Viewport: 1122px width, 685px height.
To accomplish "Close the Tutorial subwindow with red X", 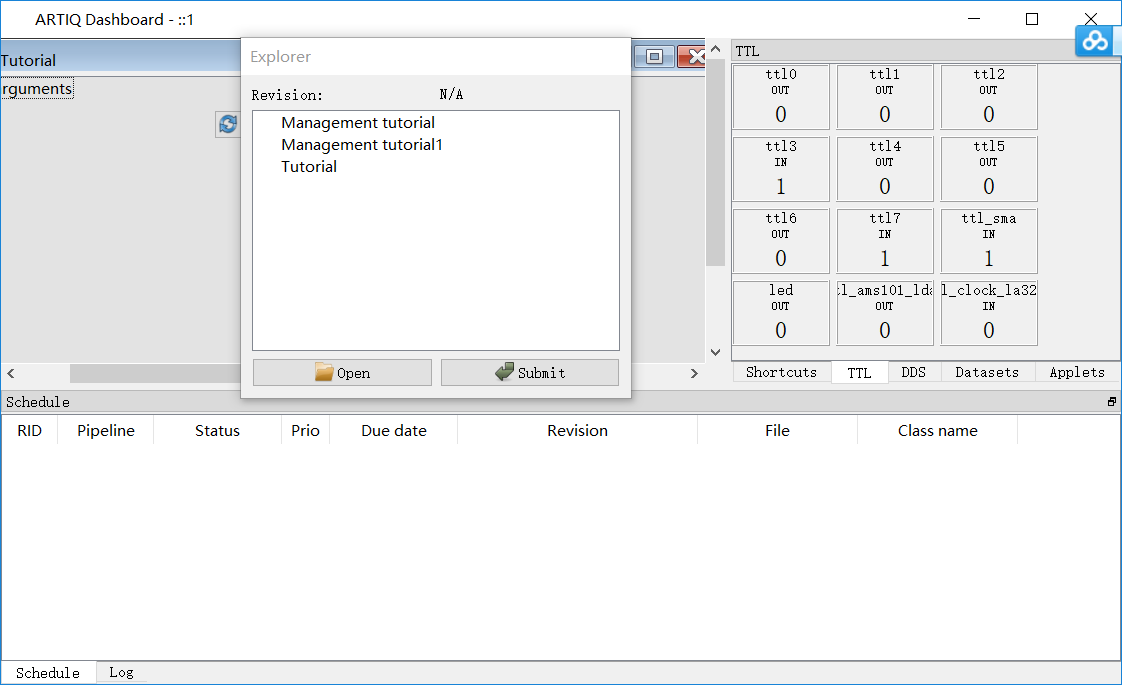I will pyautogui.click(x=691, y=57).
